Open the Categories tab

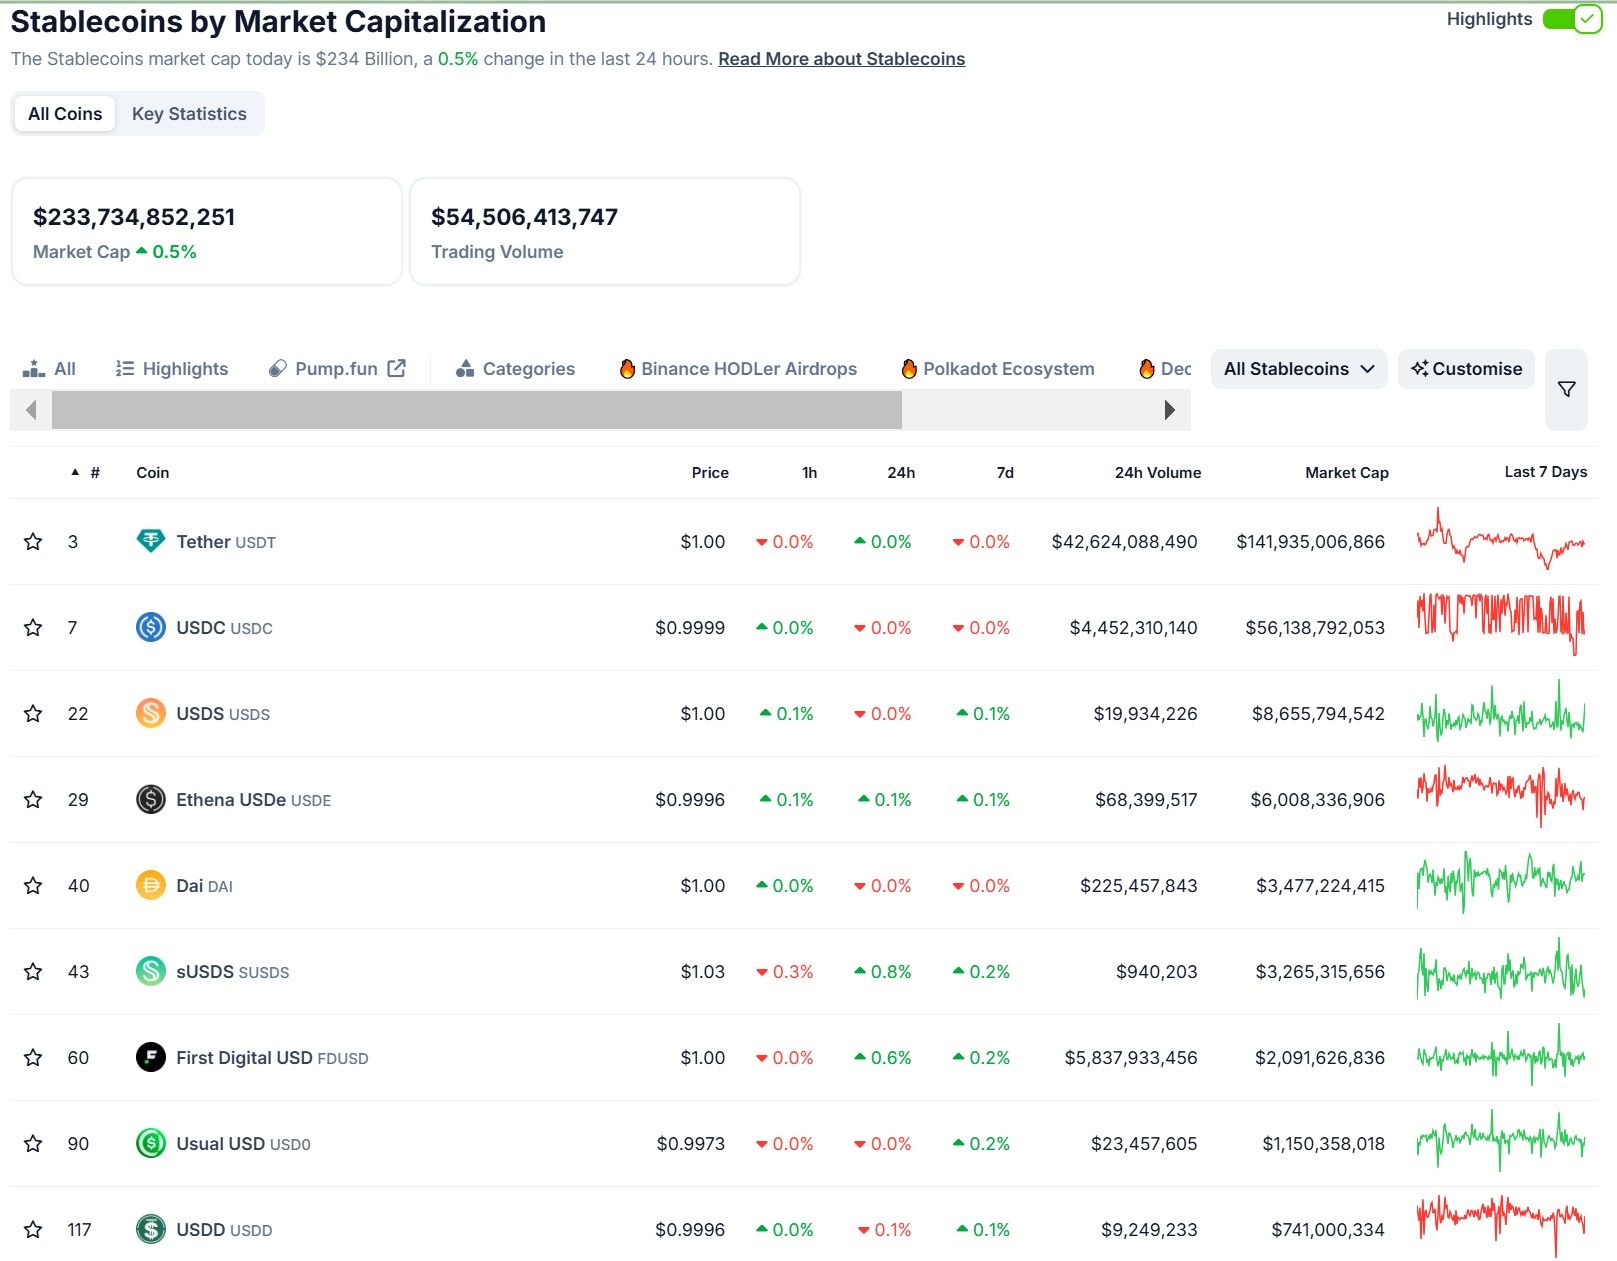(x=515, y=369)
